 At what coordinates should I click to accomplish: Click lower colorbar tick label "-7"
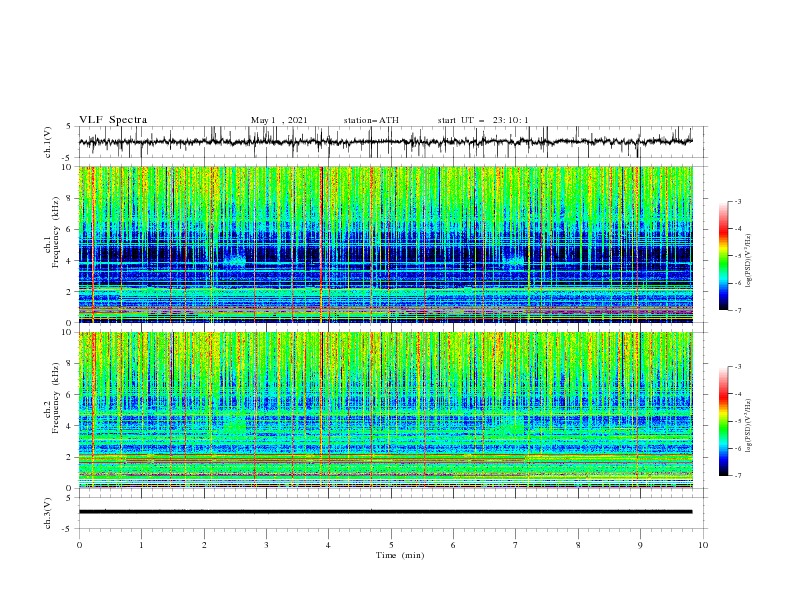click(x=737, y=476)
